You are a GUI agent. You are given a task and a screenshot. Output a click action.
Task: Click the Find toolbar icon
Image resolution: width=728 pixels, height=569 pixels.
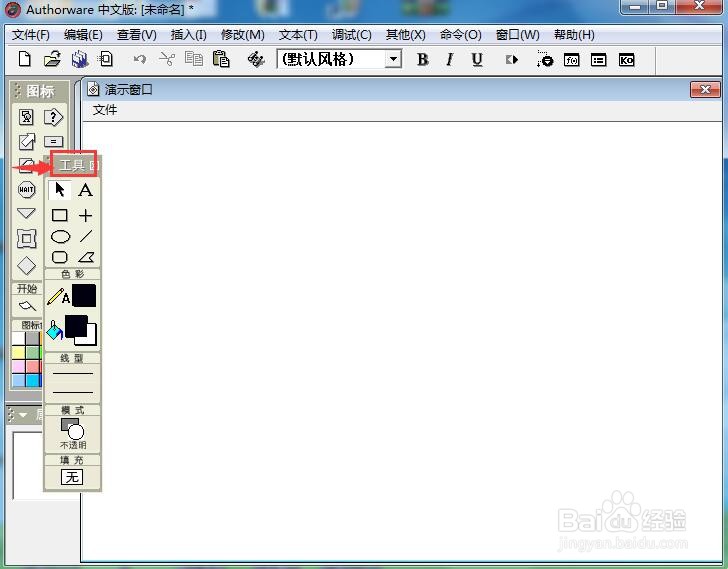(x=256, y=59)
